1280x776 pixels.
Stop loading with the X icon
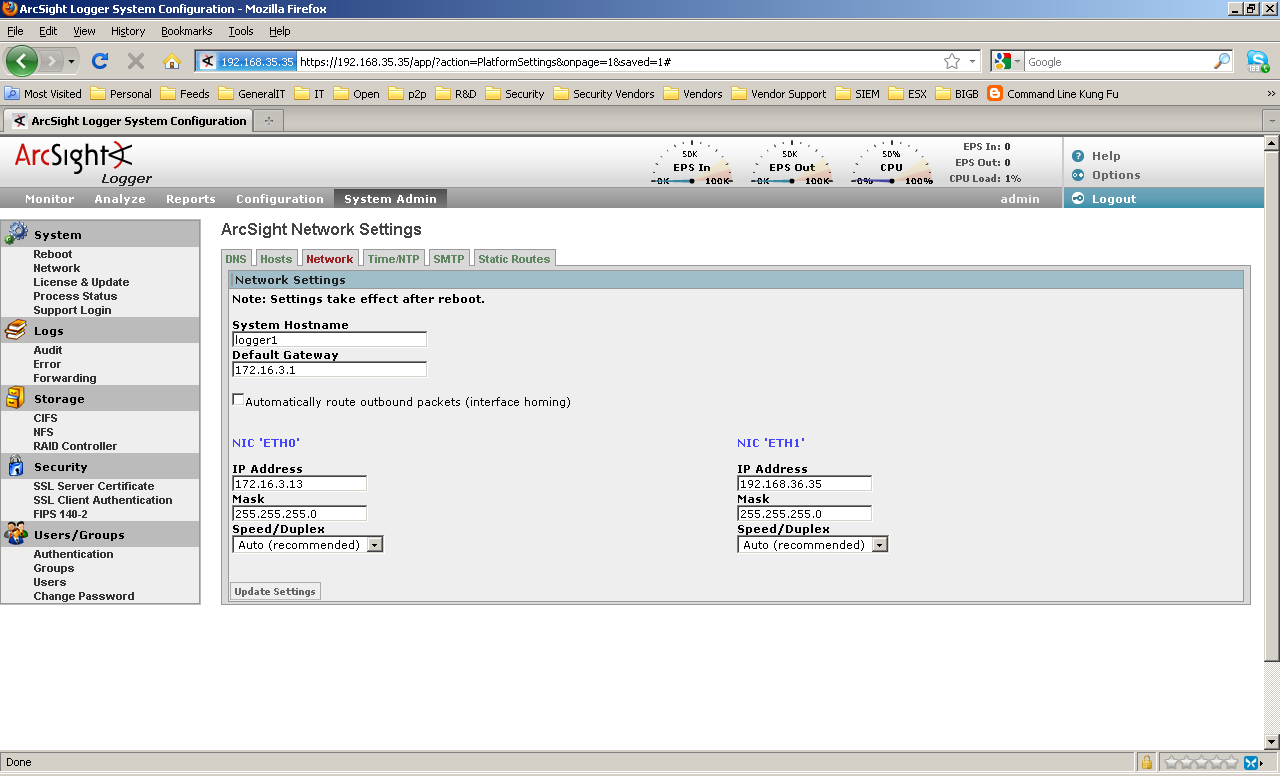click(x=136, y=61)
